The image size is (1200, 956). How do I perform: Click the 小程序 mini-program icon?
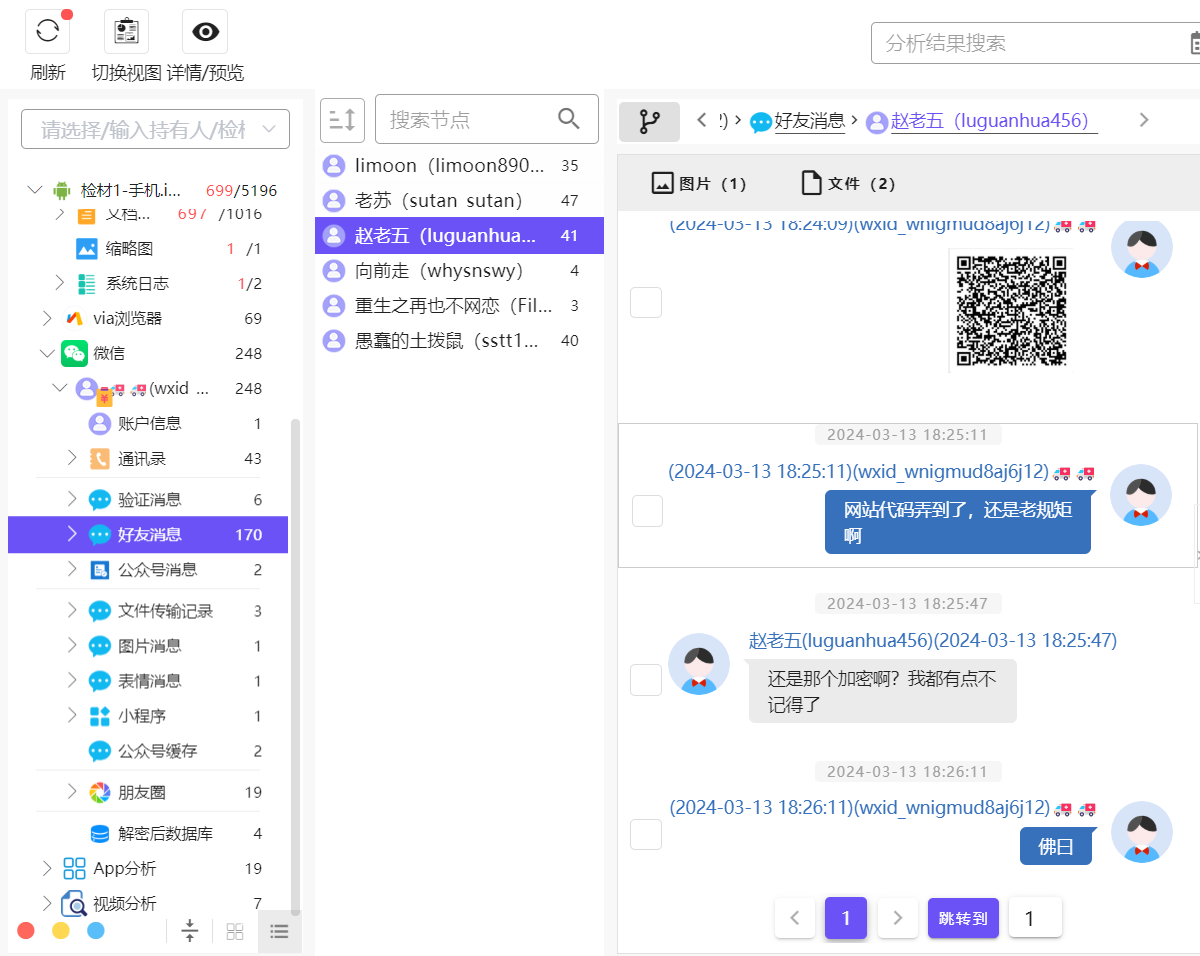(100, 716)
